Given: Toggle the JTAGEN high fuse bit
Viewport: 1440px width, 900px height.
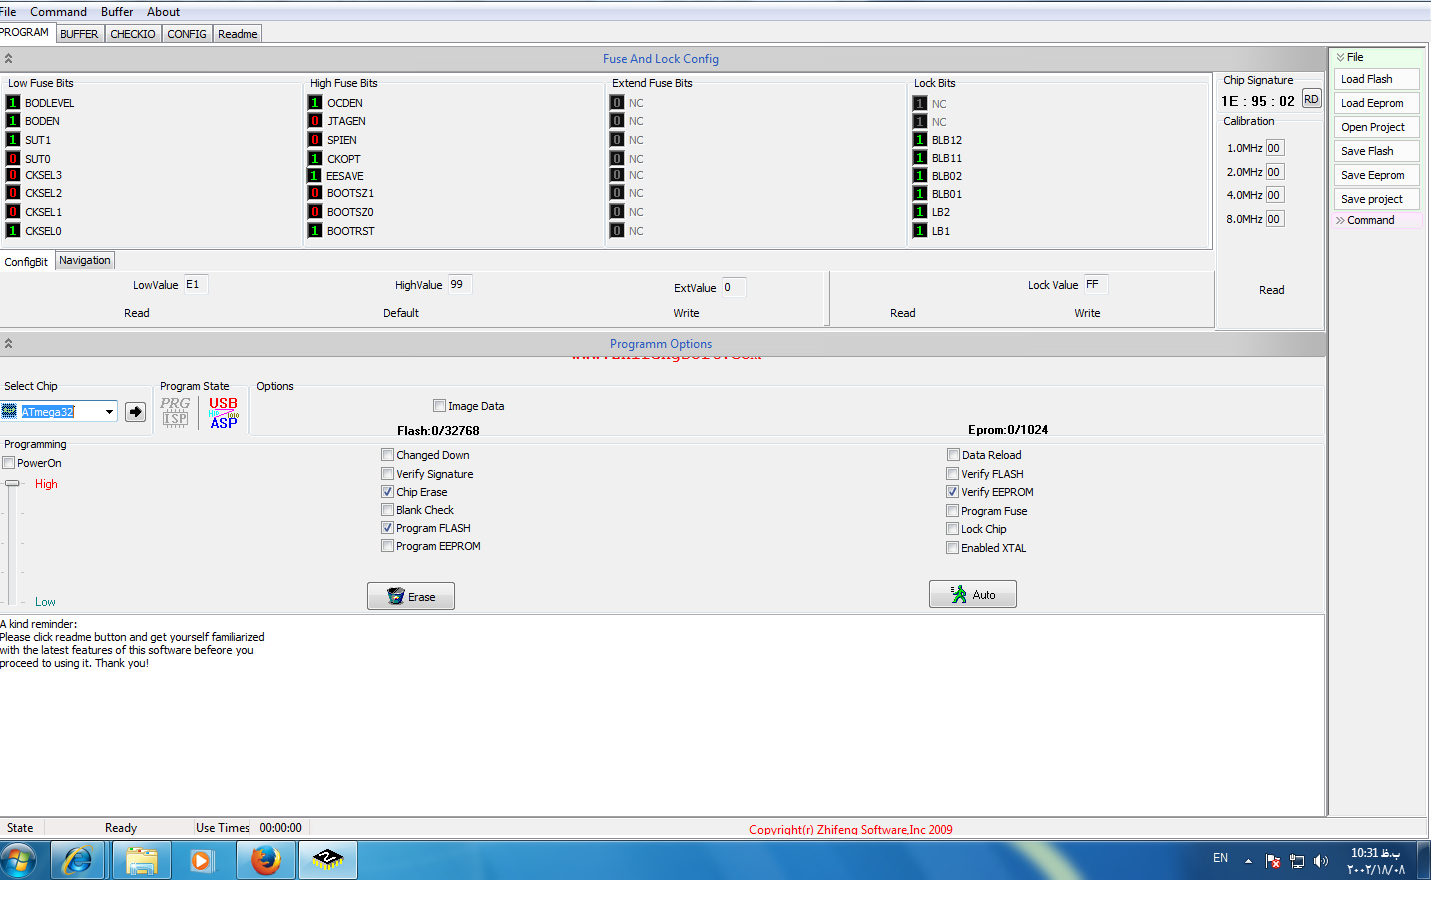Looking at the screenshot, I should coord(315,121).
